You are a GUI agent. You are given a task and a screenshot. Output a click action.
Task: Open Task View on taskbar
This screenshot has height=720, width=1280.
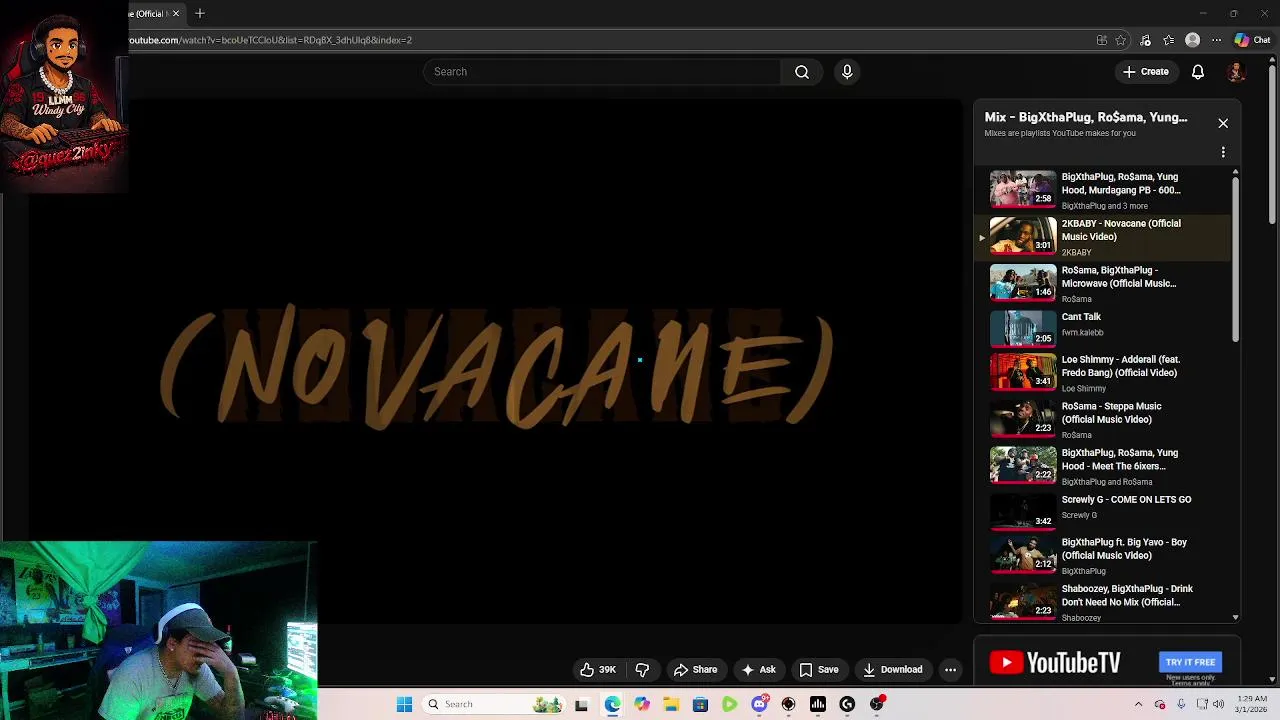[x=581, y=704]
